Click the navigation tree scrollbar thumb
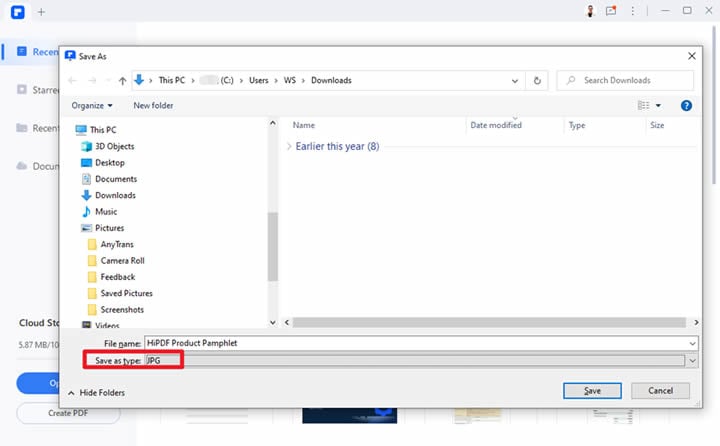 (273, 247)
